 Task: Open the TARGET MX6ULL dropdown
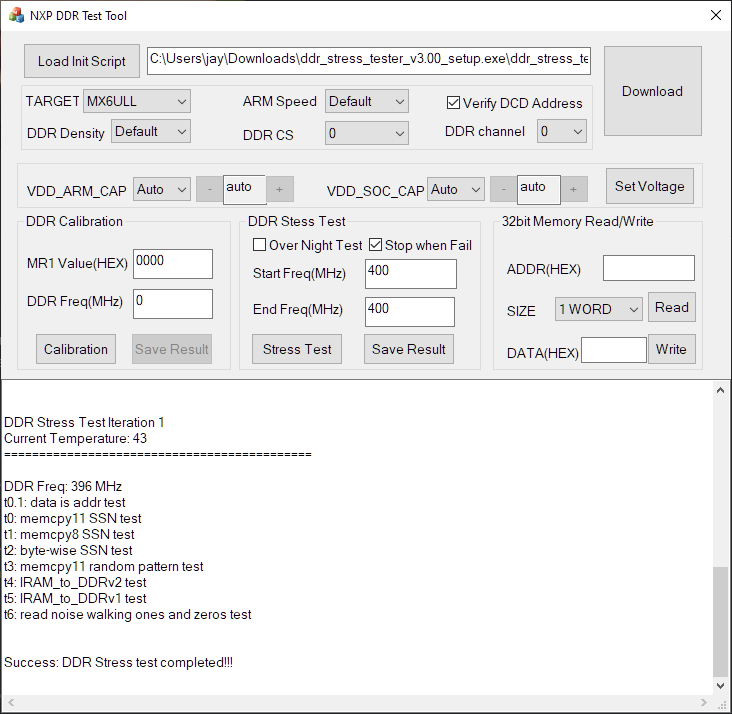(137, 101)
